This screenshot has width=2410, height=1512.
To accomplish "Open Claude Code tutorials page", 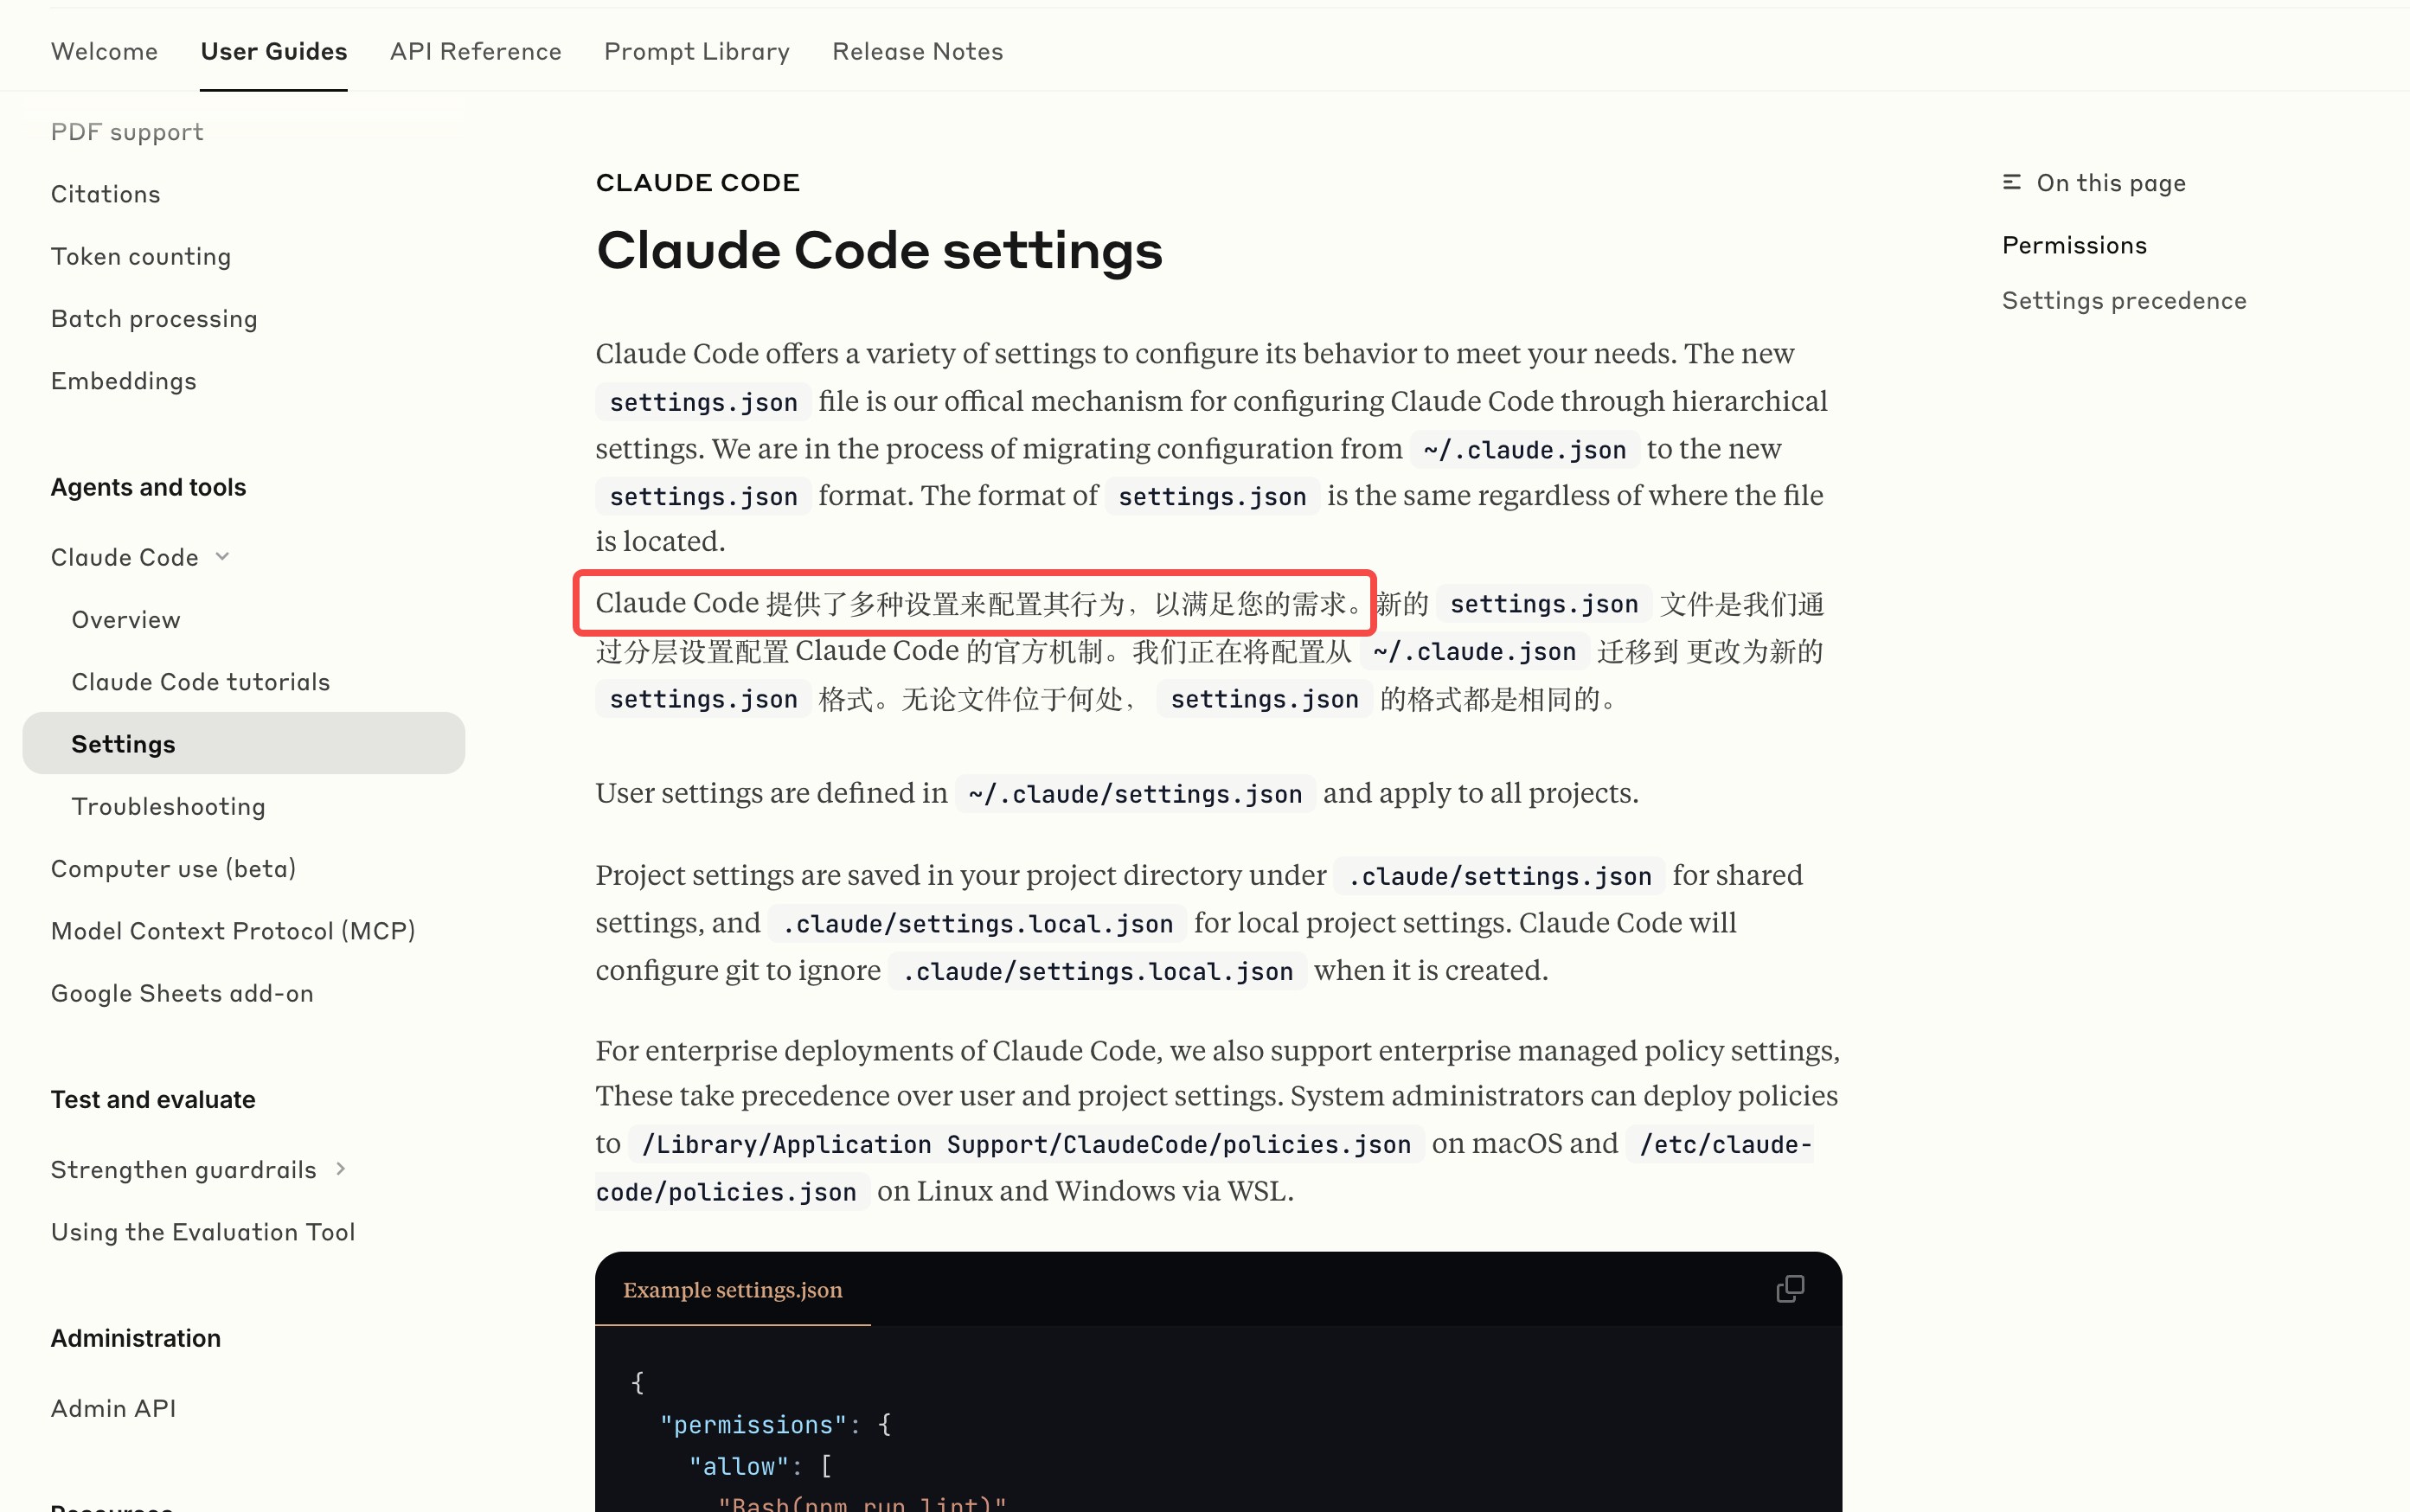I will 200,681.
